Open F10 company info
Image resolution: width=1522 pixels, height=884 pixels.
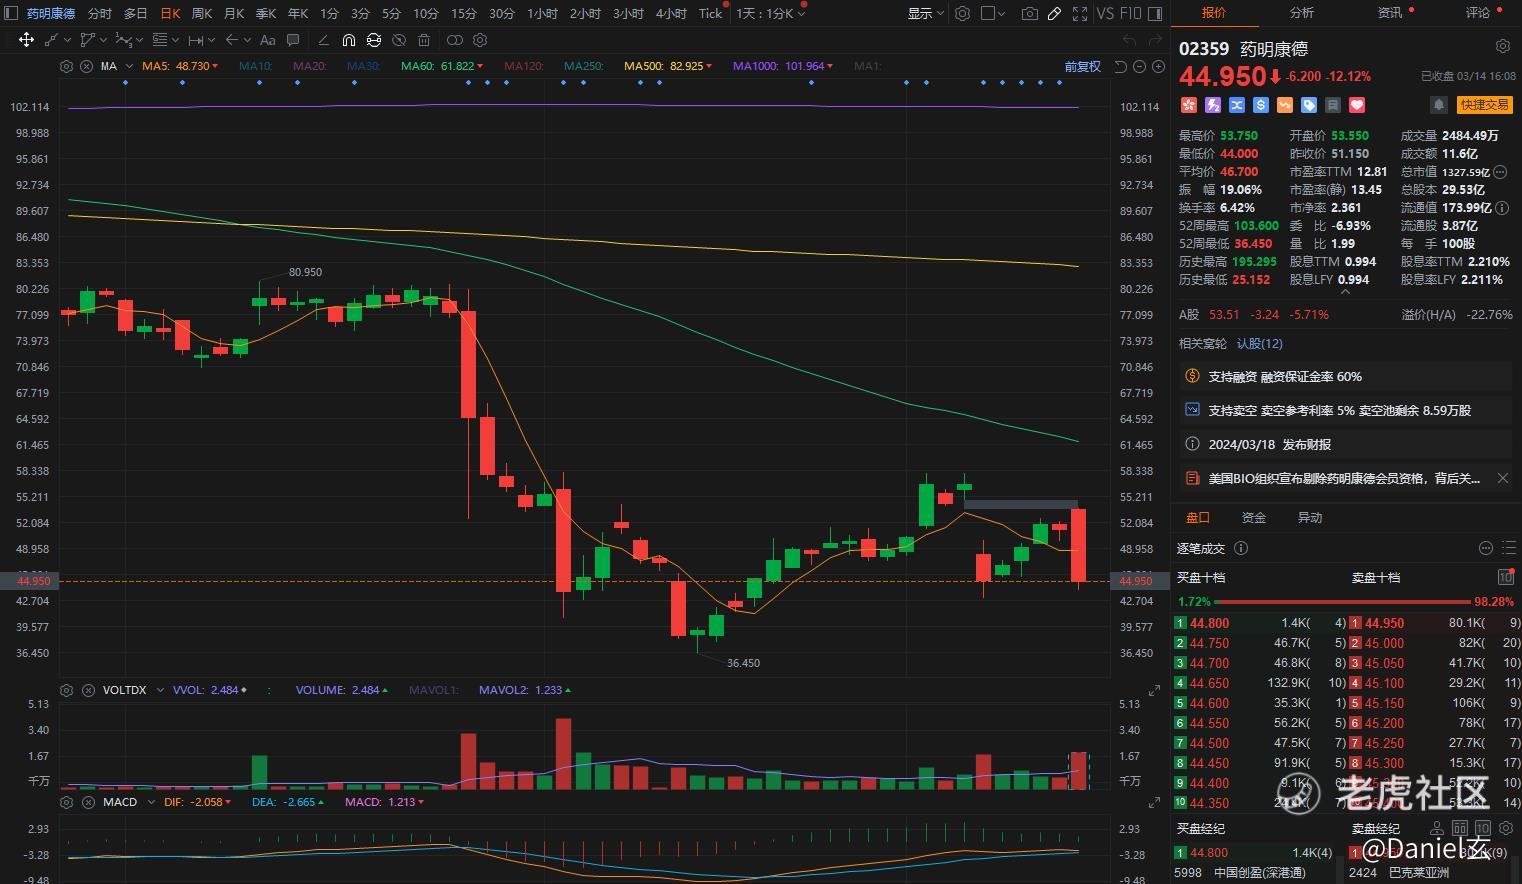[1130, 13]
